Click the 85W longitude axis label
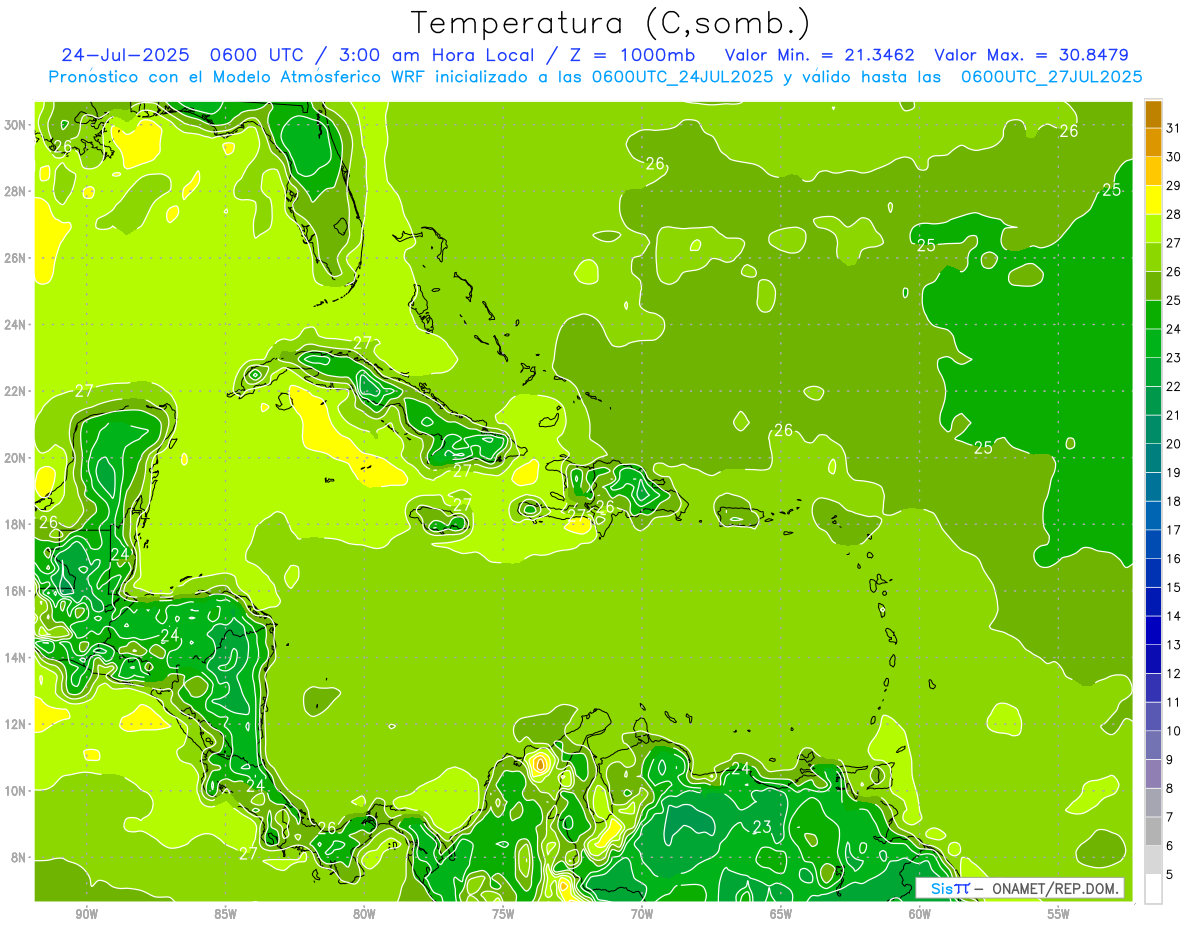This screenshot has width=1200, height=927. 225,913
